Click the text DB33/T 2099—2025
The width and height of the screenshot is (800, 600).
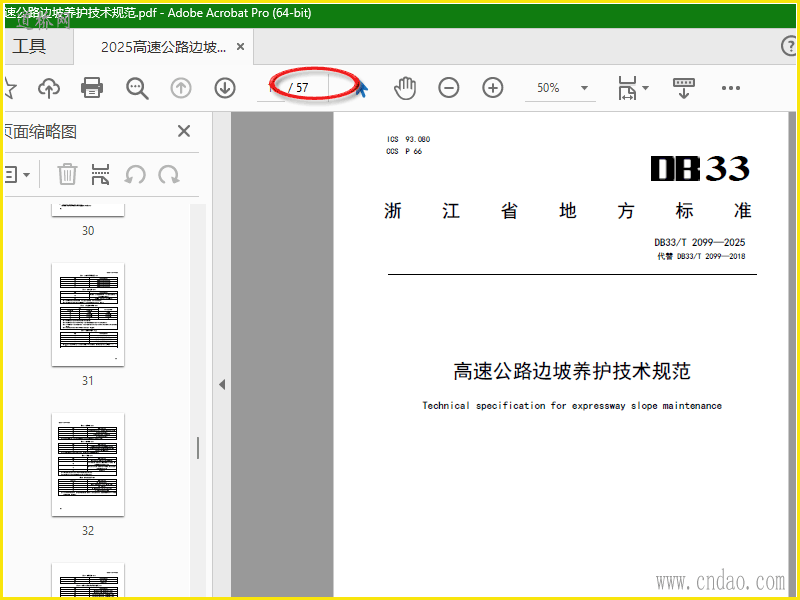click(699, 242)
